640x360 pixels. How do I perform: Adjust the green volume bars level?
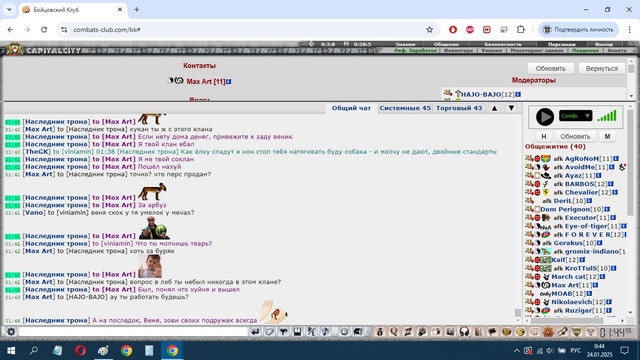point(607,116)
